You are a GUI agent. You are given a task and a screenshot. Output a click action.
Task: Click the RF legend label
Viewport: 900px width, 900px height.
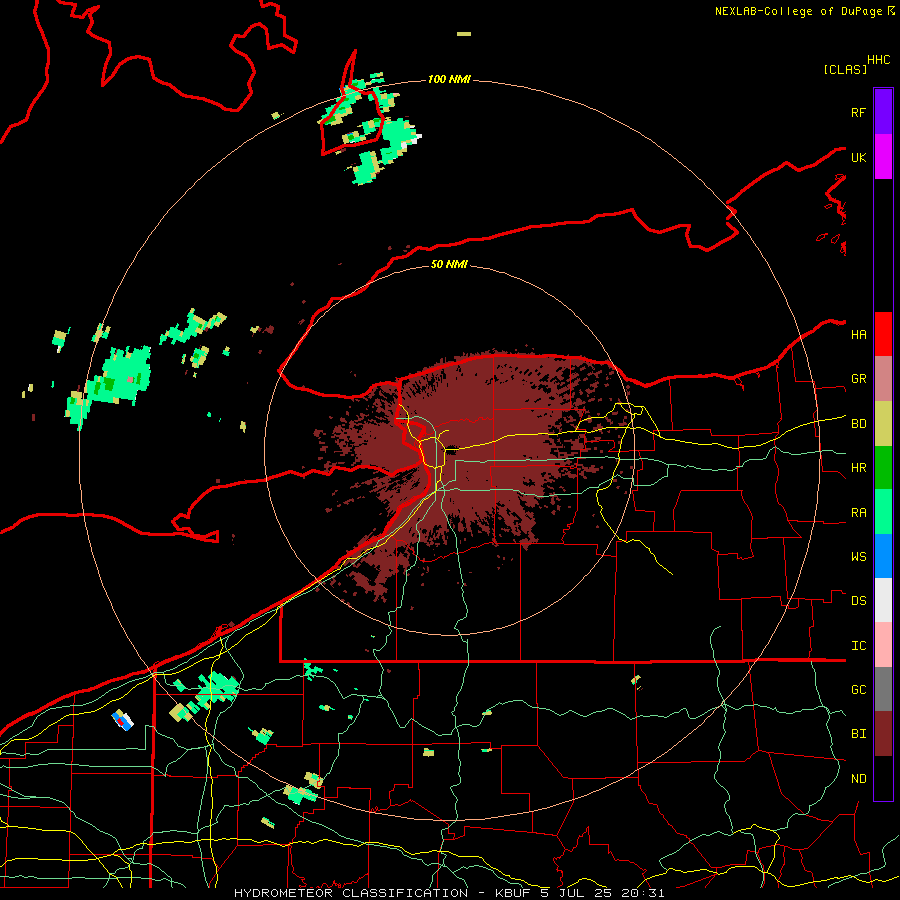click(858, 112)
